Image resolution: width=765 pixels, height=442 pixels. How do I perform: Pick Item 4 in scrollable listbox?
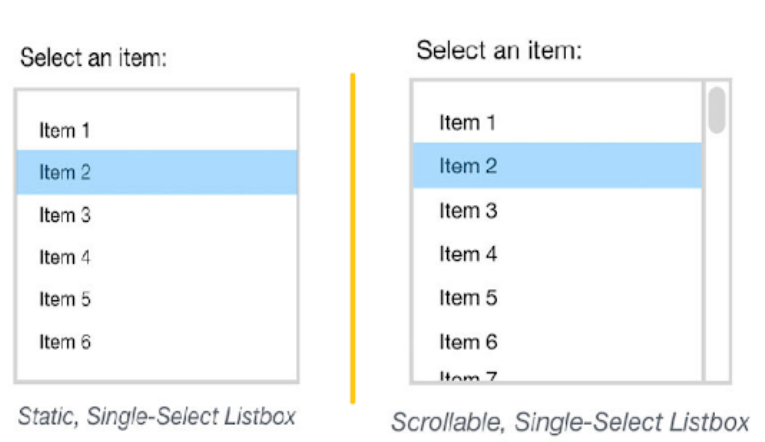(x=557, y=254)
